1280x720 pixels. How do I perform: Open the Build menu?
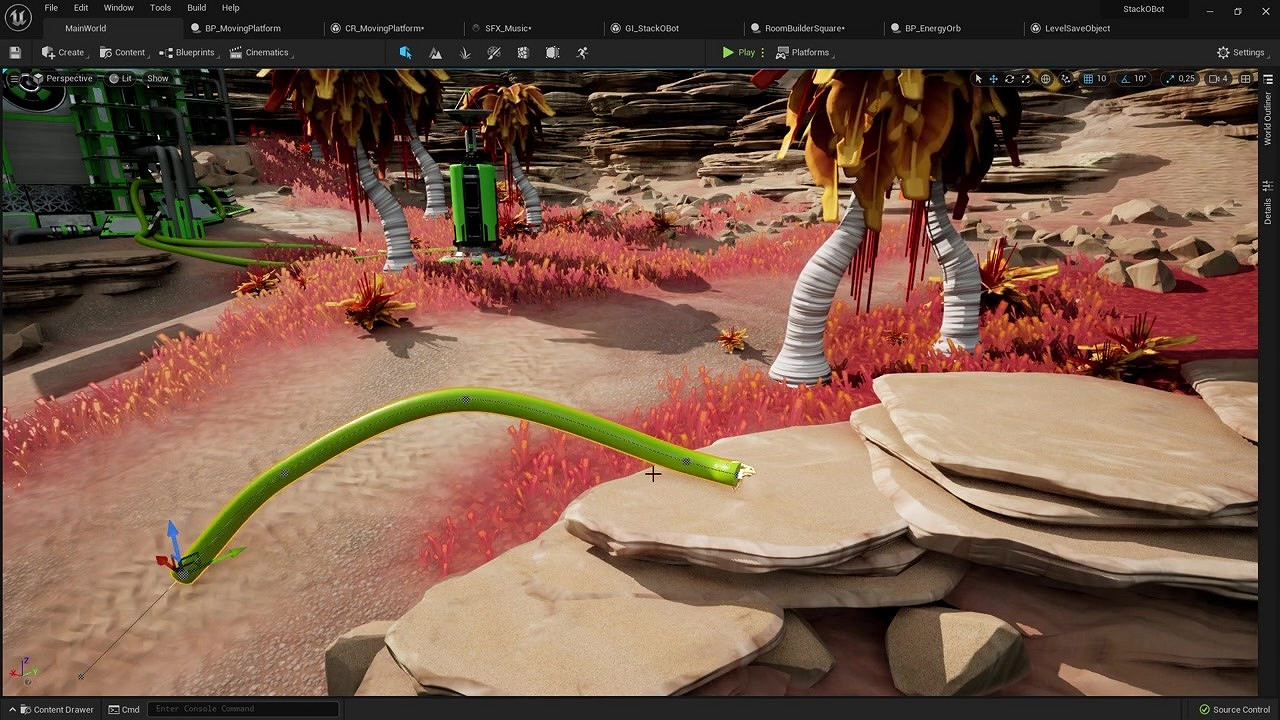(x=196, y=8)
